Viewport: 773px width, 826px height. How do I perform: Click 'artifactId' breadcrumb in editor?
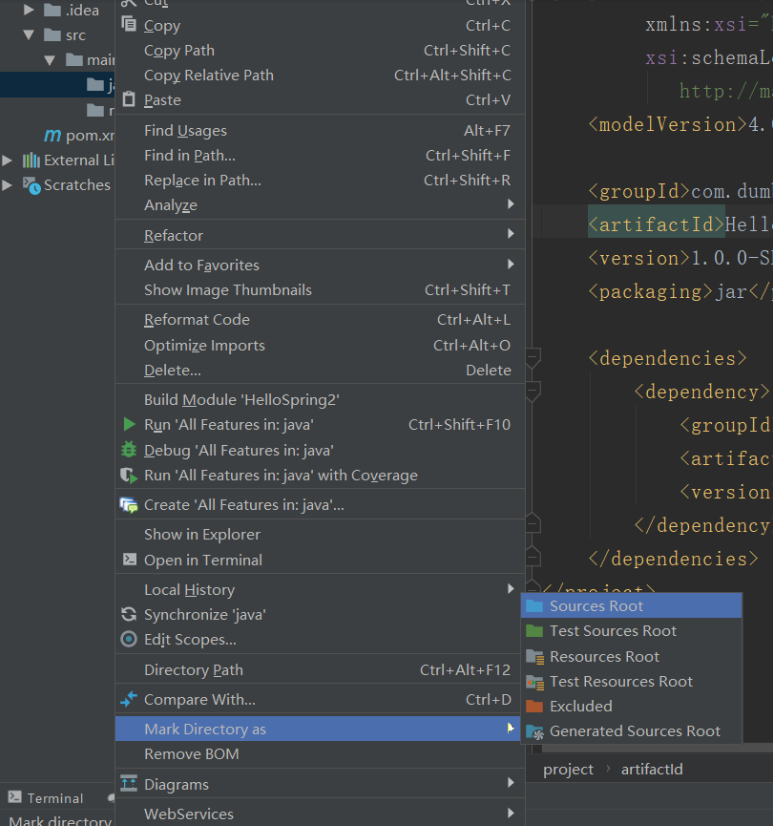click(x=652, y=770)
